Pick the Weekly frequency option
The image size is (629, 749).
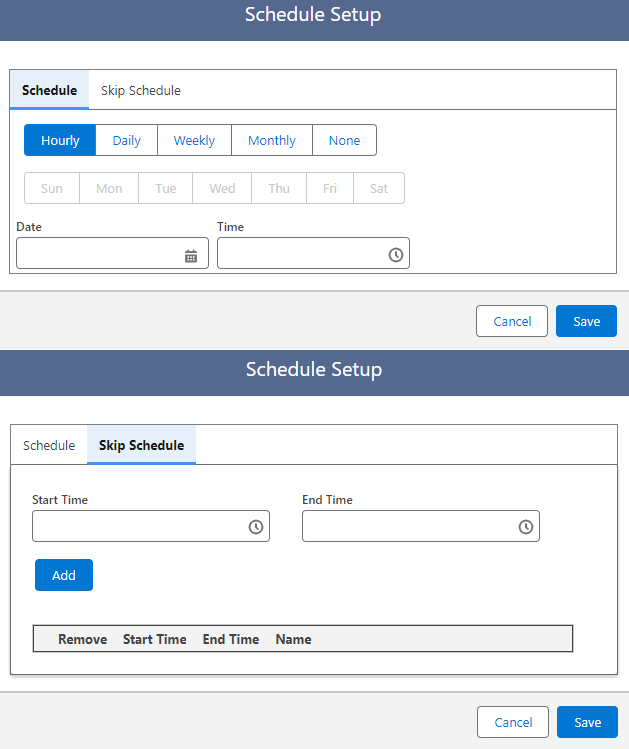point(194,140)
